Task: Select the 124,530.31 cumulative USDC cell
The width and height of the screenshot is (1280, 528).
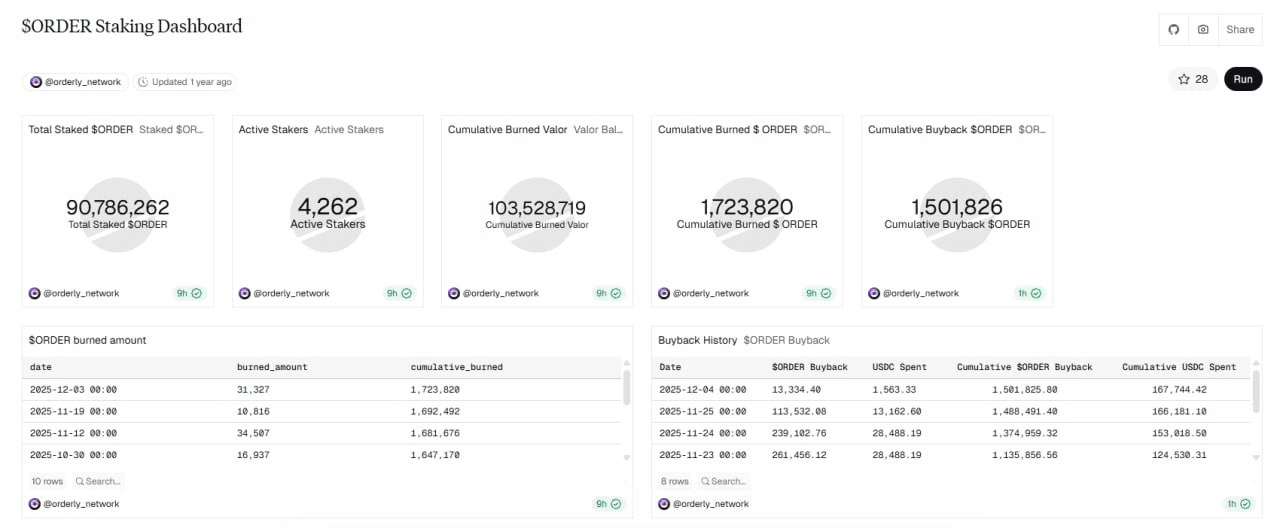Action: tap(1179, 455)
